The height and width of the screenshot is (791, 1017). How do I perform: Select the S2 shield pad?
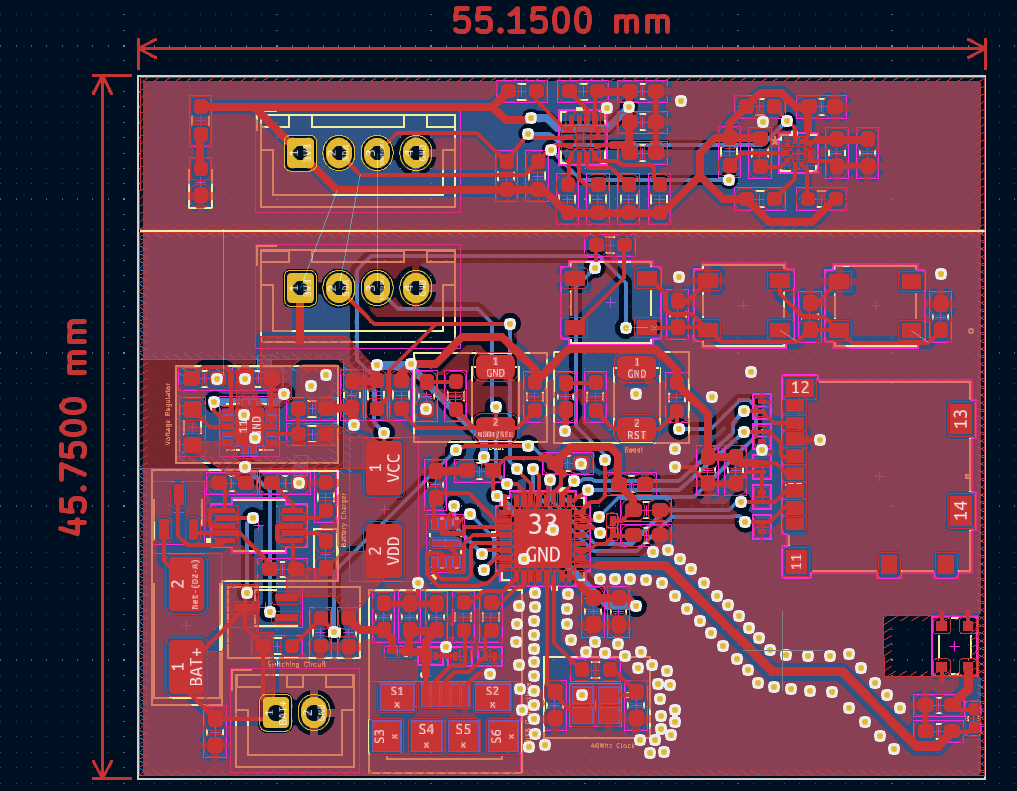[x=492, y=696]
